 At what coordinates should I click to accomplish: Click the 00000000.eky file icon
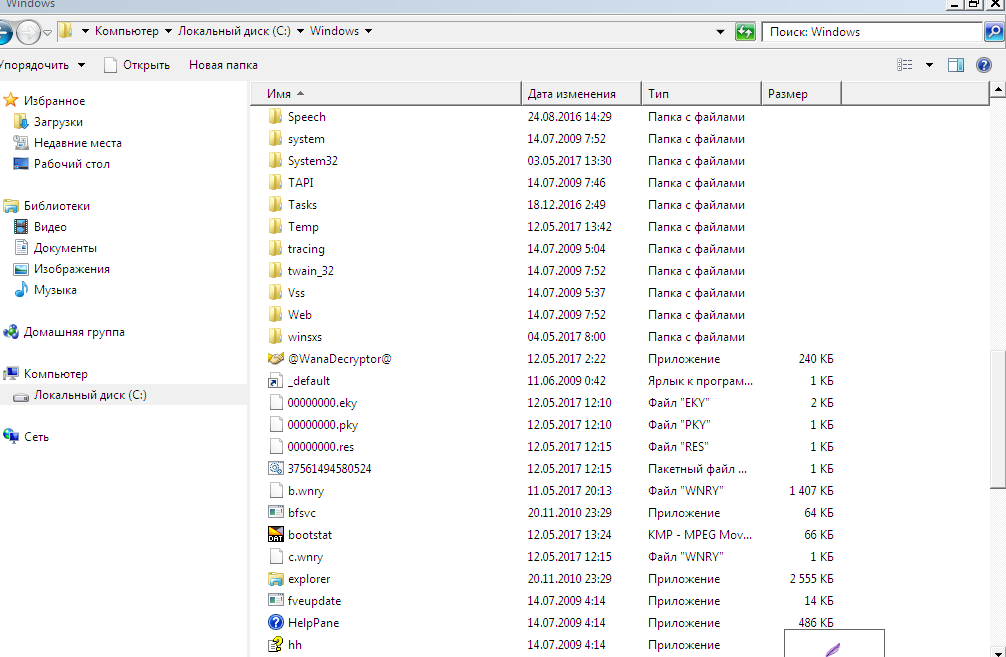275,402
